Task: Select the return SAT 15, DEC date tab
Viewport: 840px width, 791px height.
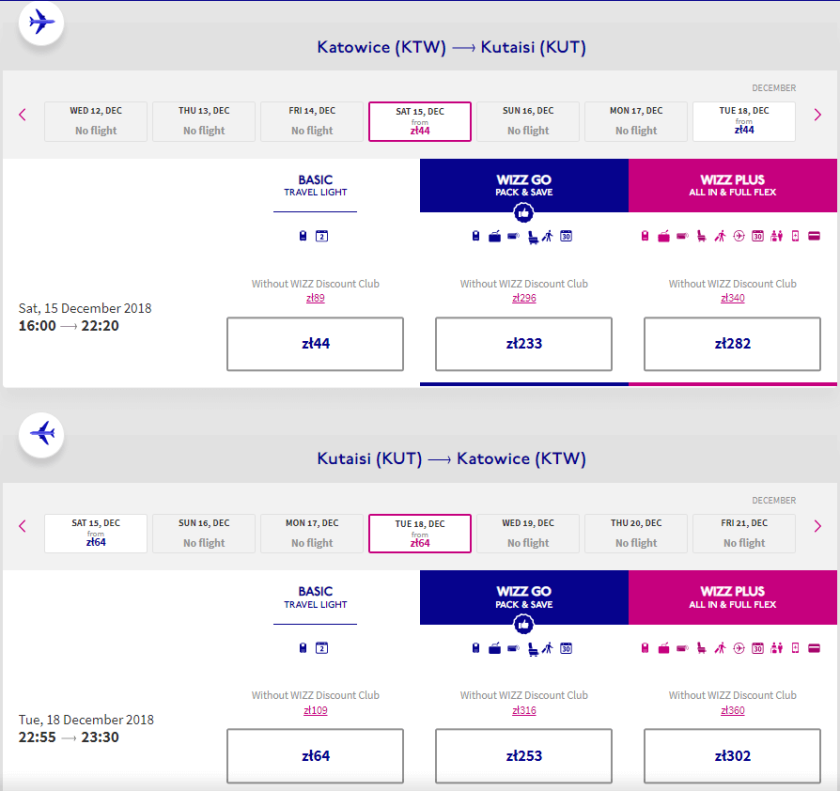Action: click(x=96, y=533)
